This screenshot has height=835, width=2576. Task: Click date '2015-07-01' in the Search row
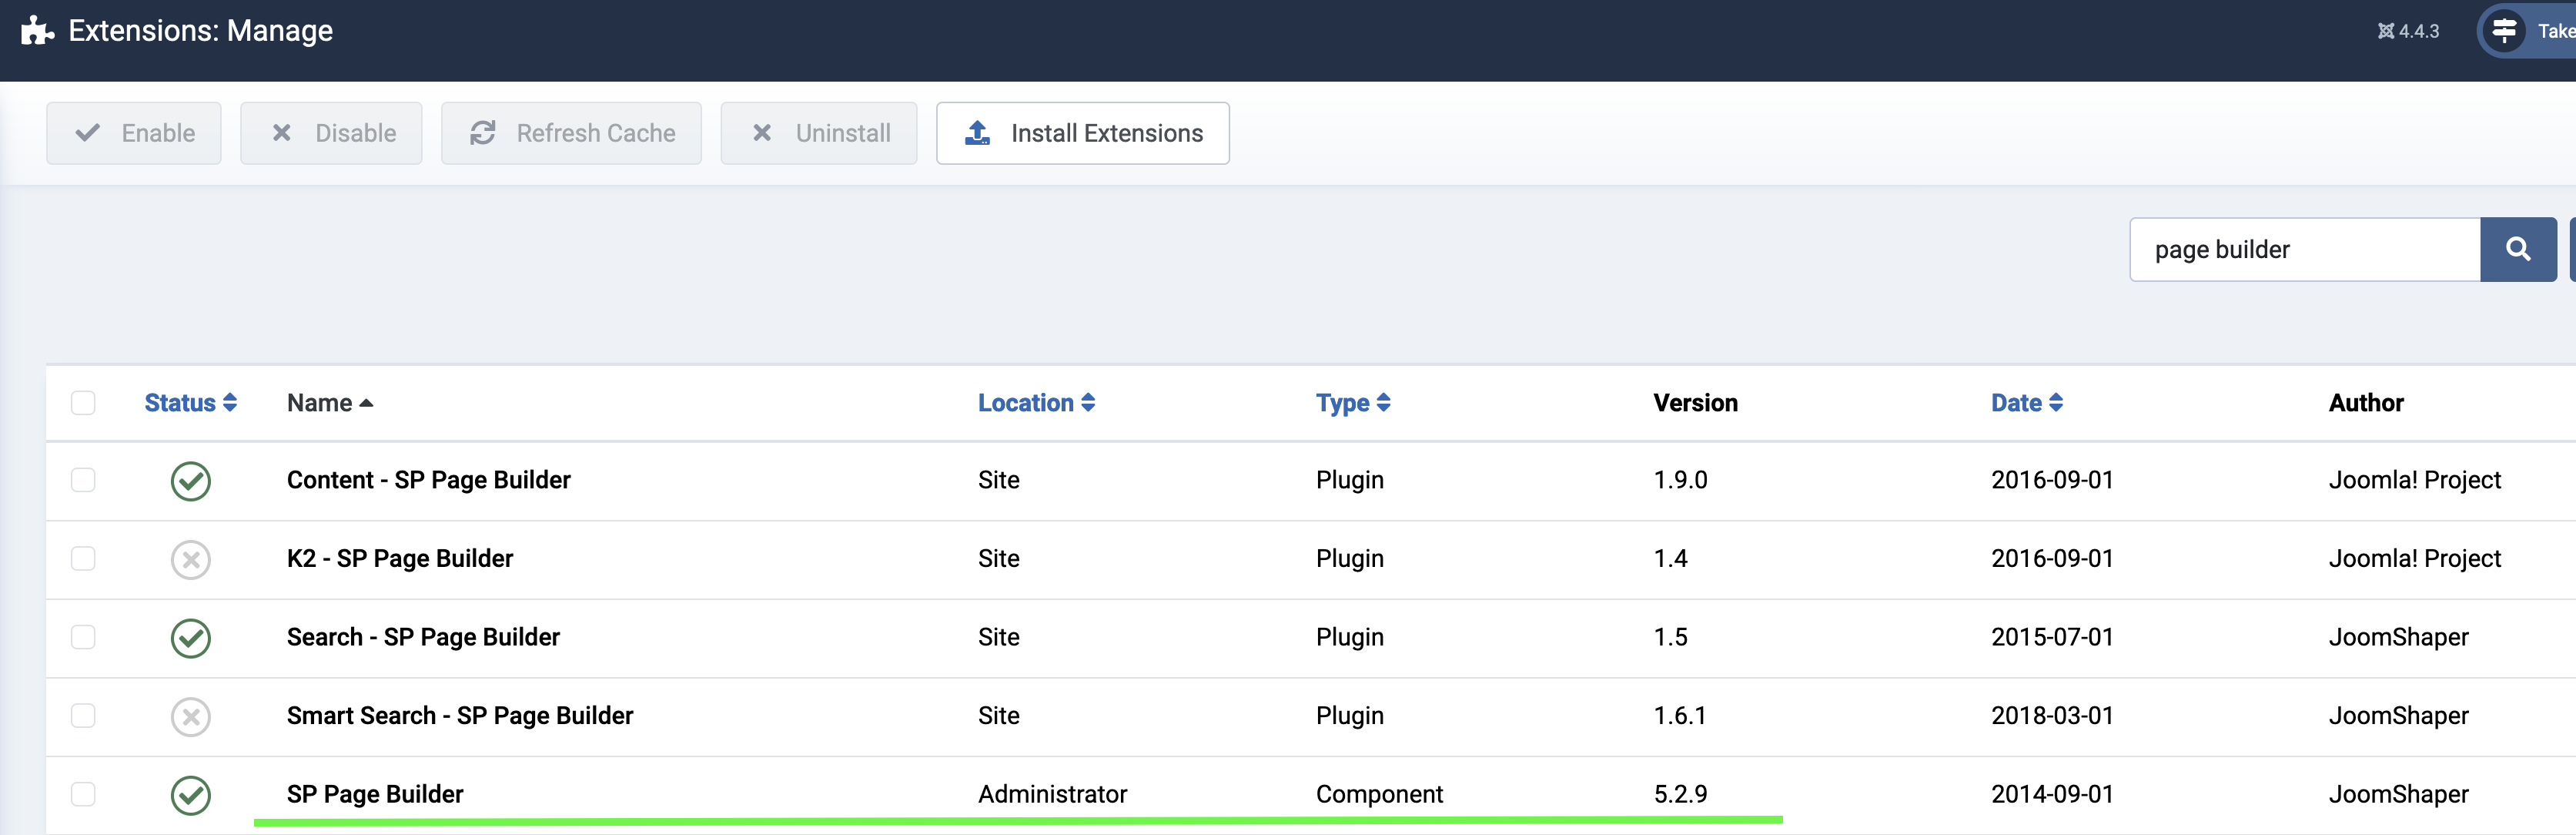2052,637
